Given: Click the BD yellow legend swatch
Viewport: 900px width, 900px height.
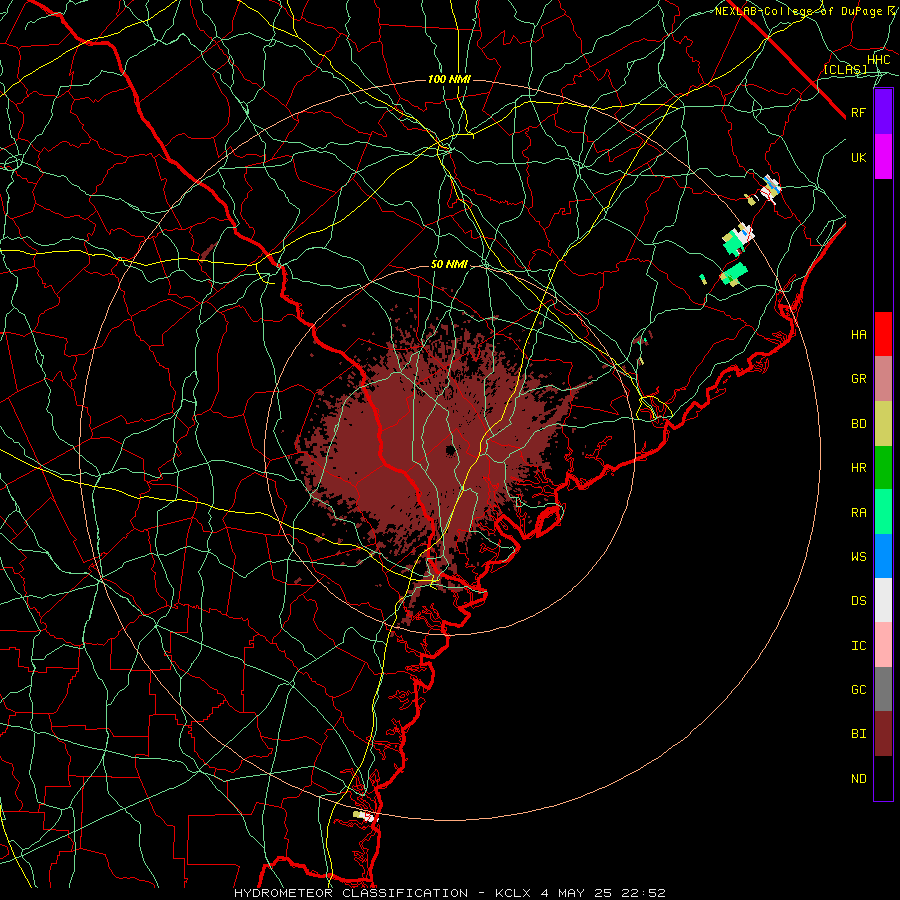Looking at the screenshot, I should (x=883, y=423).
